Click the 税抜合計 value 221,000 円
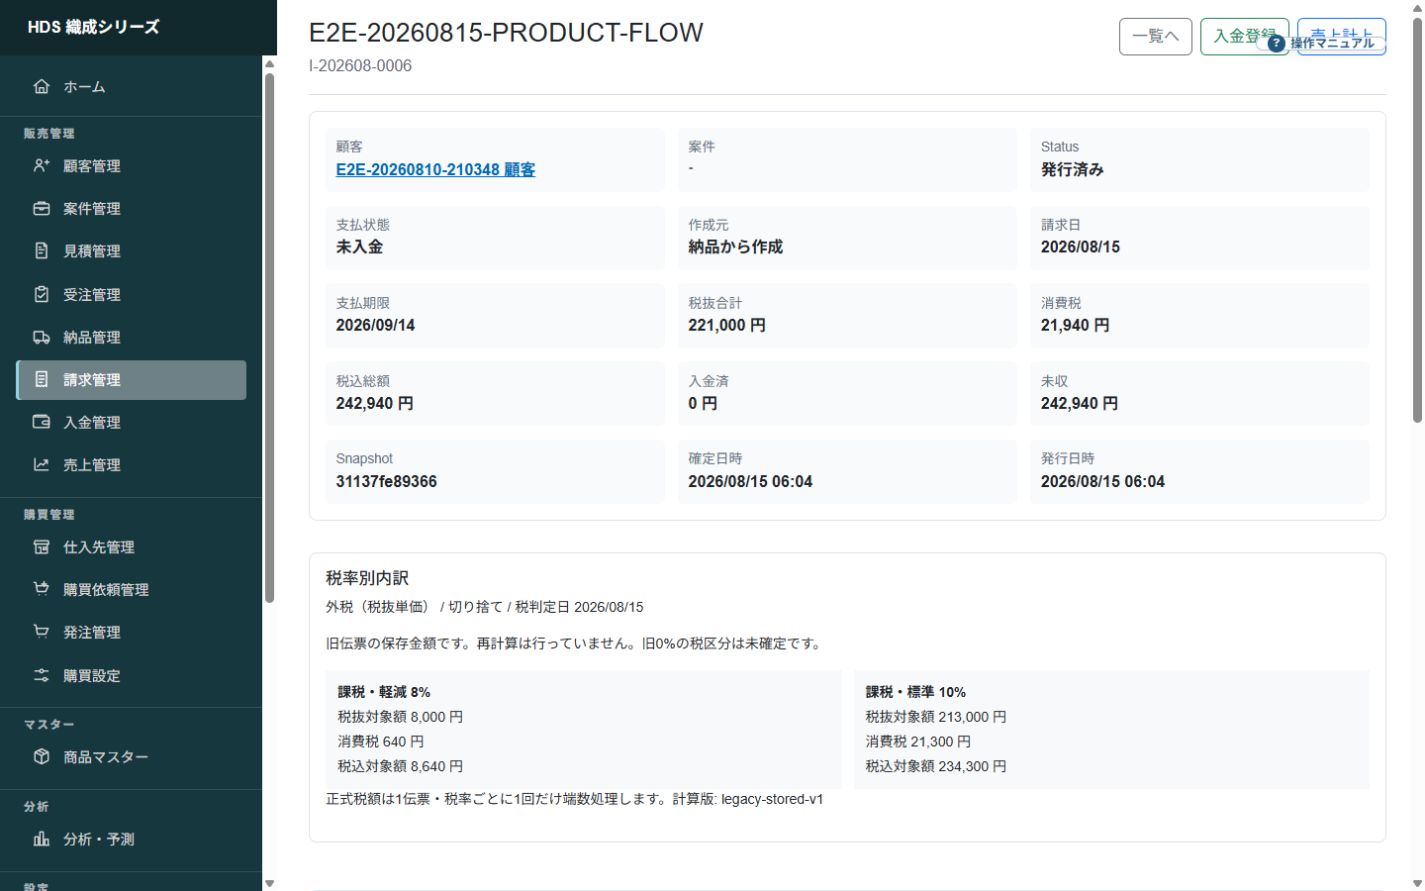The height and width of the screenshot is (891, 1425). click(x=727, y=326)
